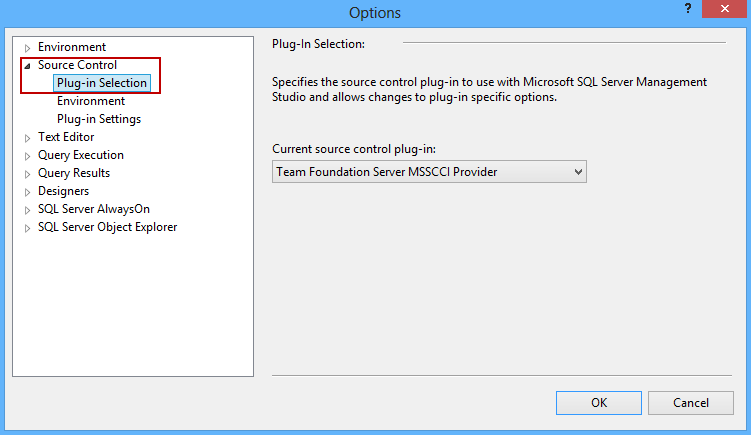Click the OK button
Viewport: 751px width, 435px height.
tap(598, 403)
